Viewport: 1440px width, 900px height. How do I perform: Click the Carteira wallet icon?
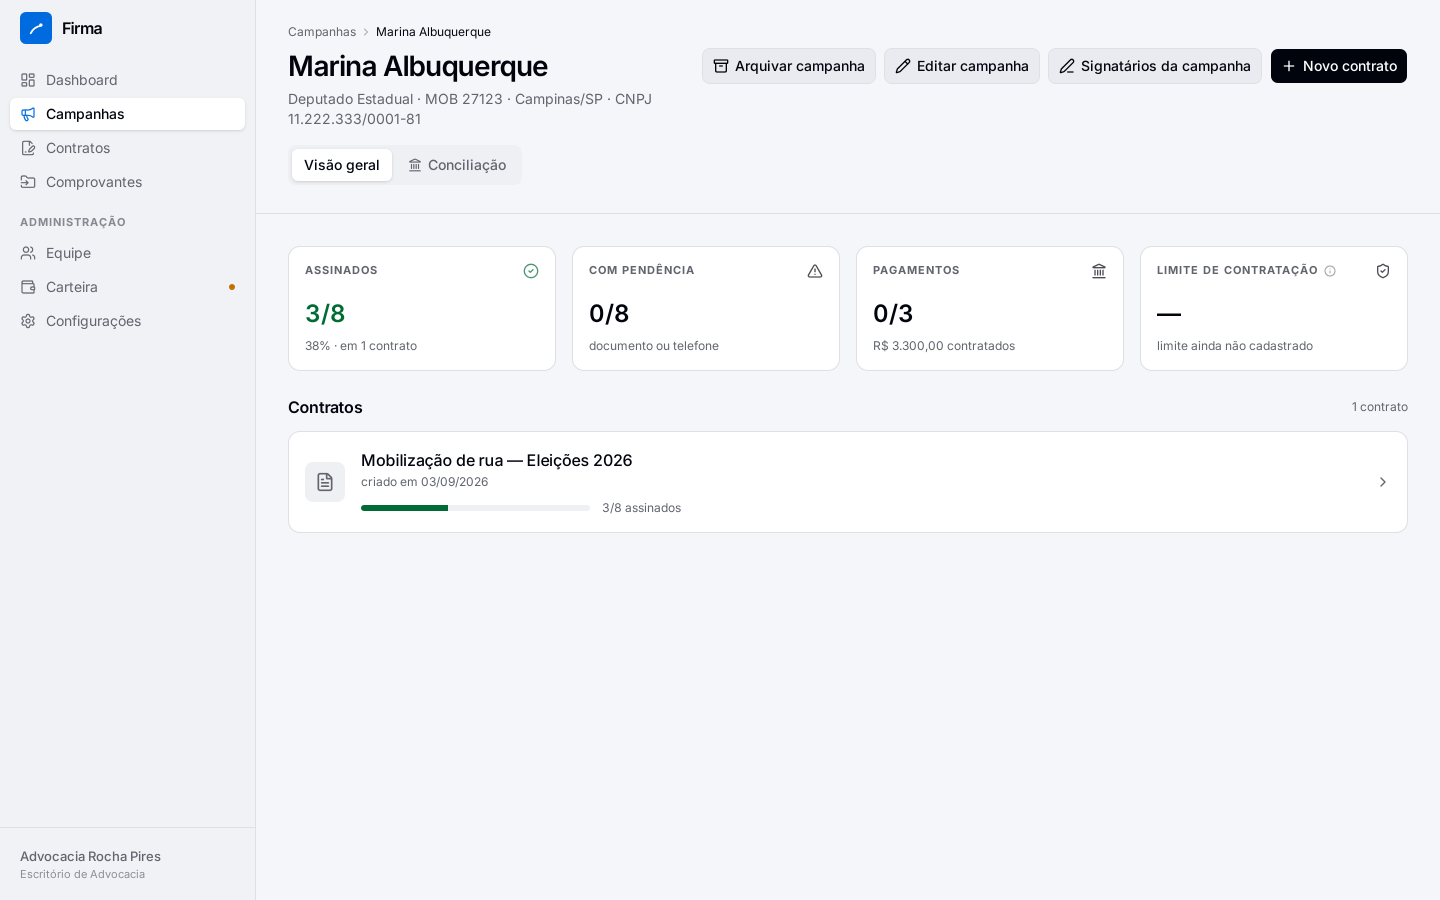point(28,287)
